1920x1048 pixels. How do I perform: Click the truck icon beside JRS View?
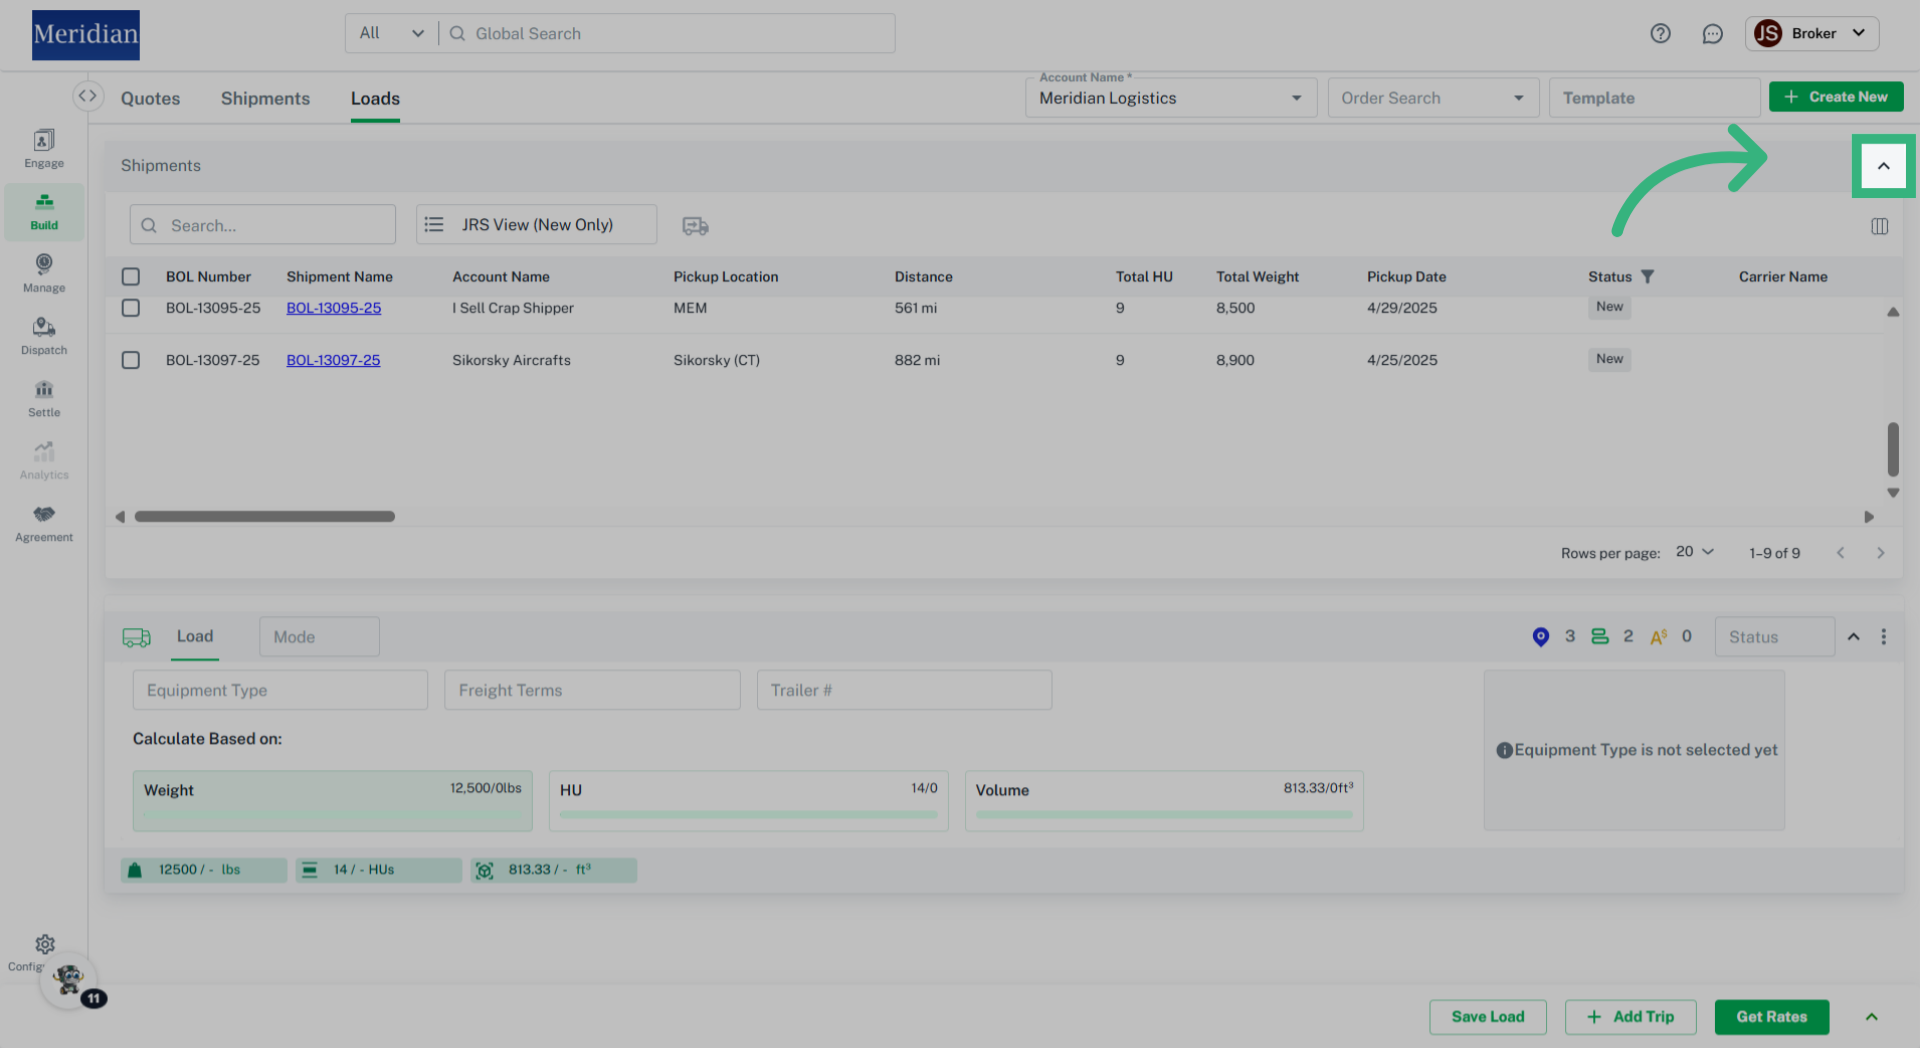695,226
